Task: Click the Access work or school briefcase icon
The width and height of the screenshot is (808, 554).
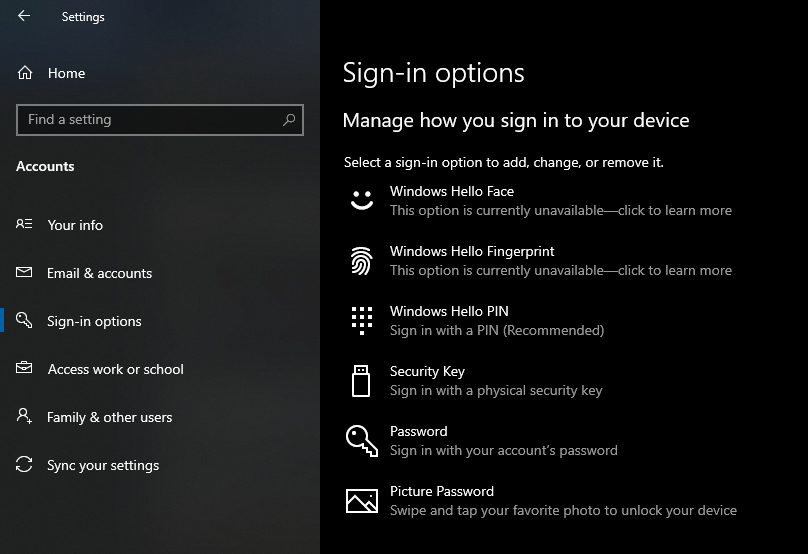Action: point(24,367)
